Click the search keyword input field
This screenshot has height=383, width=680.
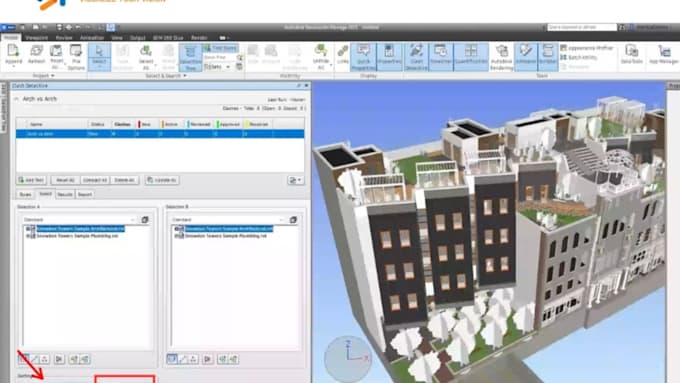pyautogui.click(x=582, y=27)
